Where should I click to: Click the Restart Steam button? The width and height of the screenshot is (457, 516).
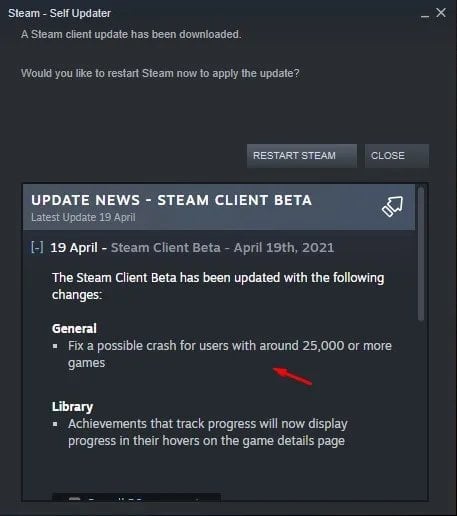click(x=302, y=156)
